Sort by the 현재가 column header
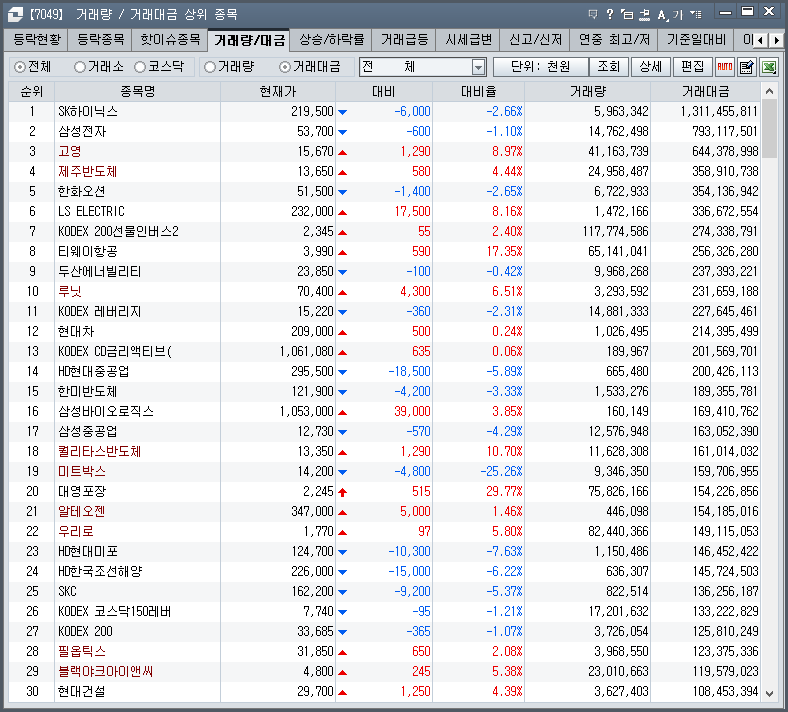 coord(278,91)
